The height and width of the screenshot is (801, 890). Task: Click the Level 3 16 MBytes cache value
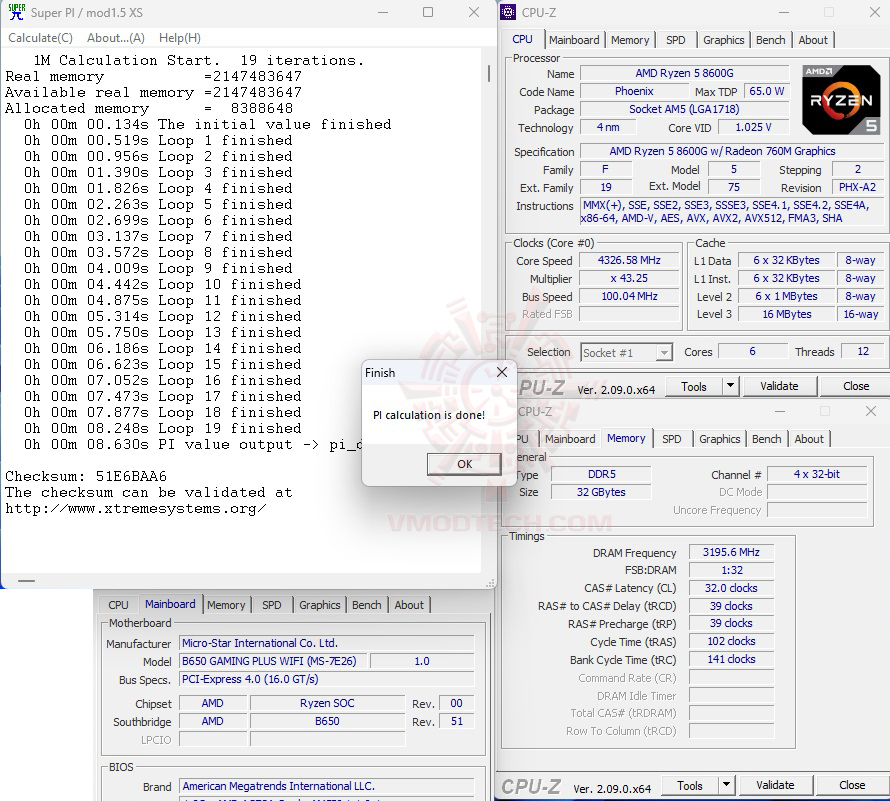pos(786,314)
